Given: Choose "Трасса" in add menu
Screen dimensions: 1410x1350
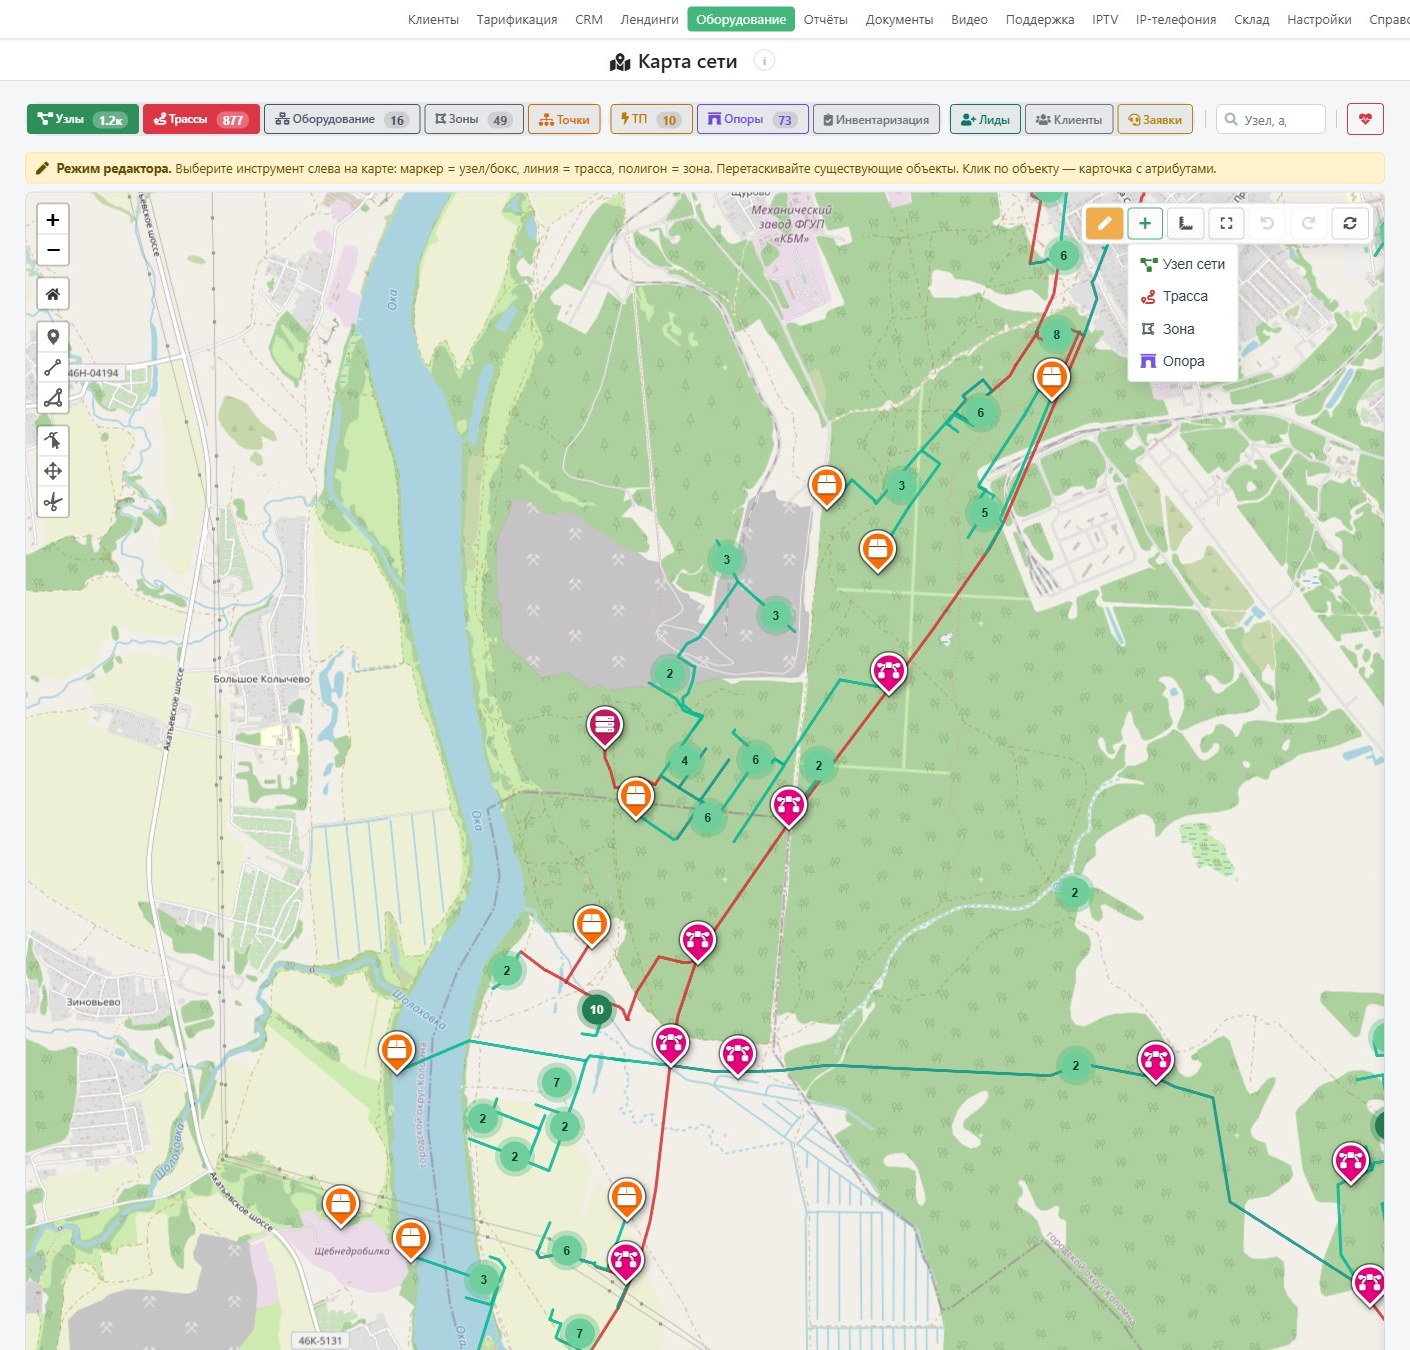Looking at the screenshot, I should click(1183, 296).
